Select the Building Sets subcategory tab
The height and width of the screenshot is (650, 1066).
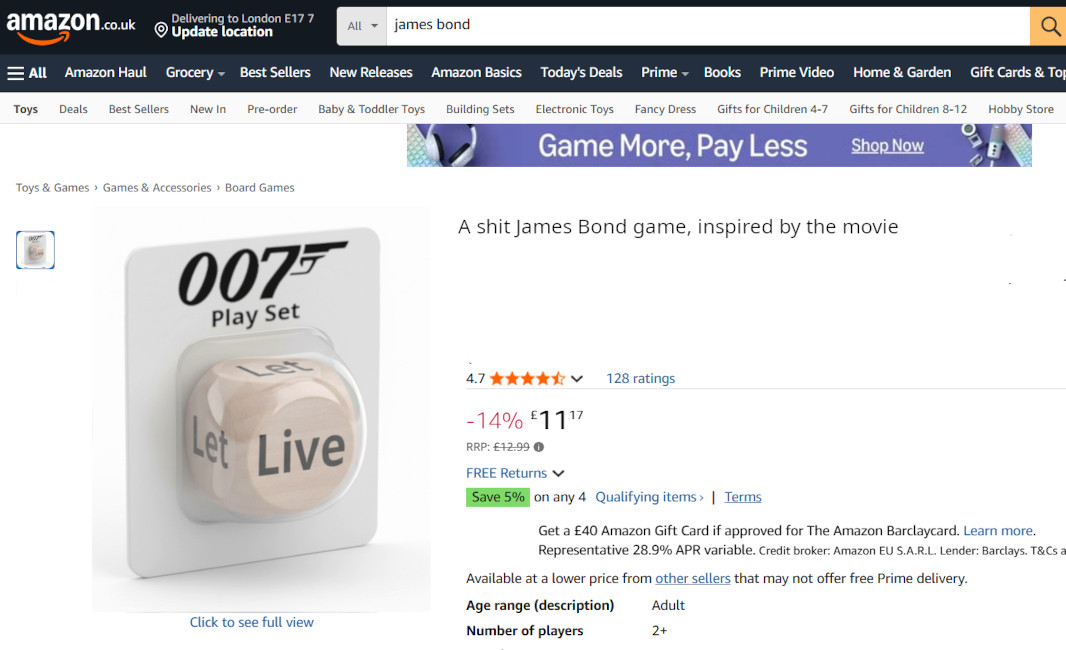tap(480, 109)
